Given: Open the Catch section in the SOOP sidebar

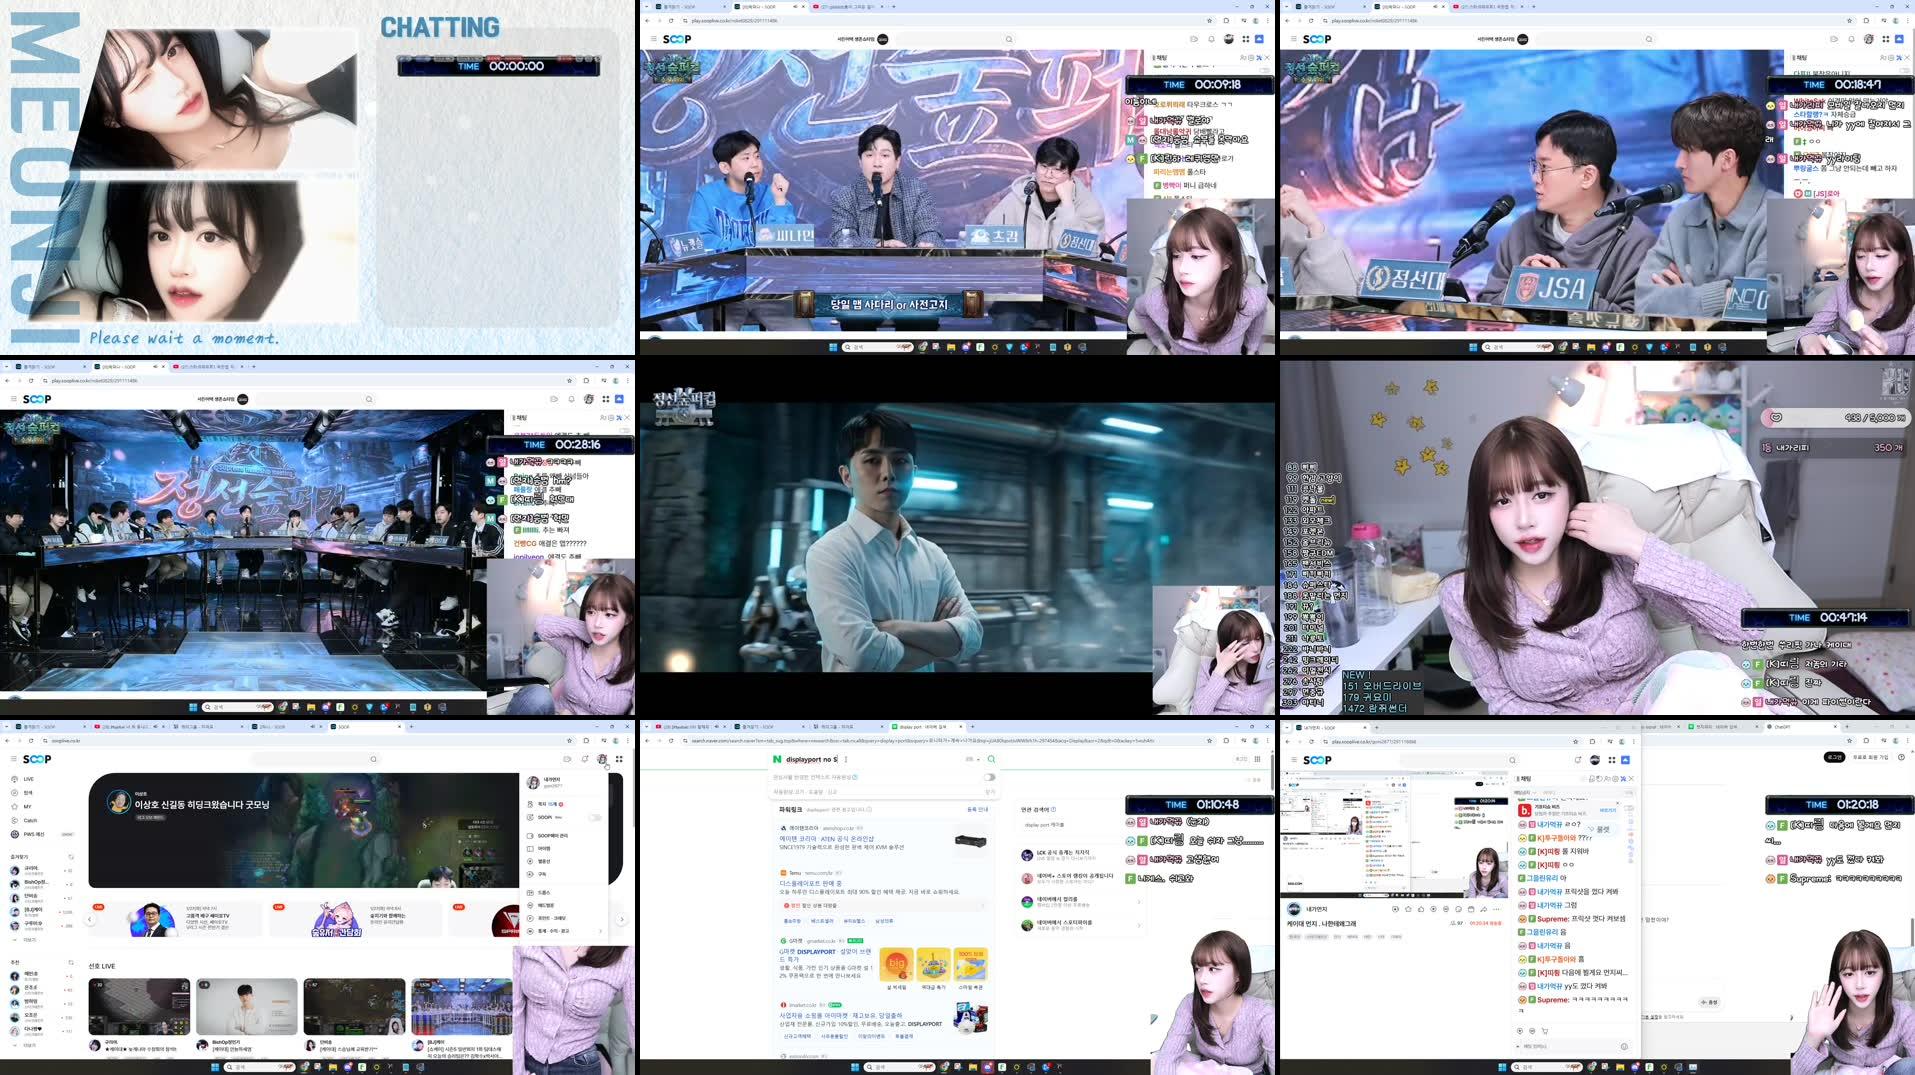Looking at the screenshot, I should point(32,820).
